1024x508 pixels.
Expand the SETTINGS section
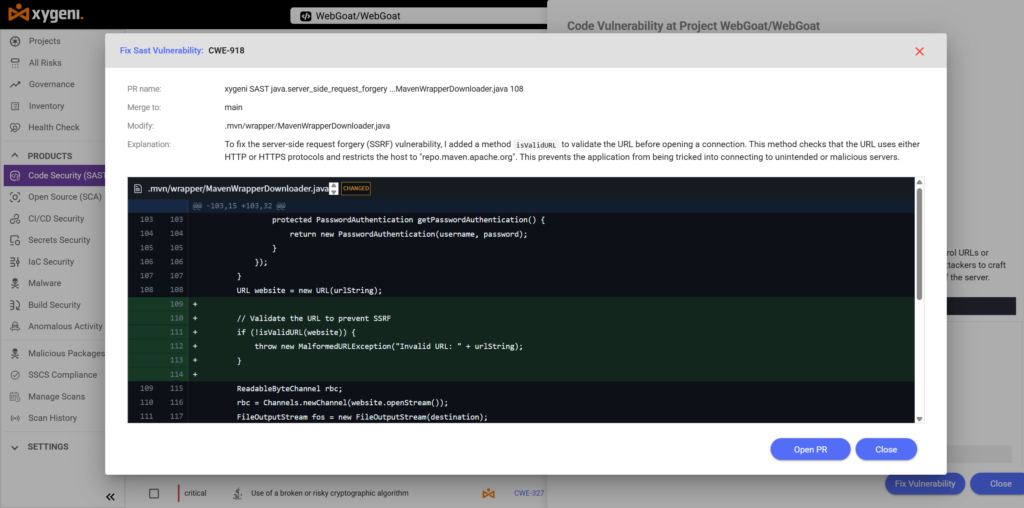(x=15, y=447)
